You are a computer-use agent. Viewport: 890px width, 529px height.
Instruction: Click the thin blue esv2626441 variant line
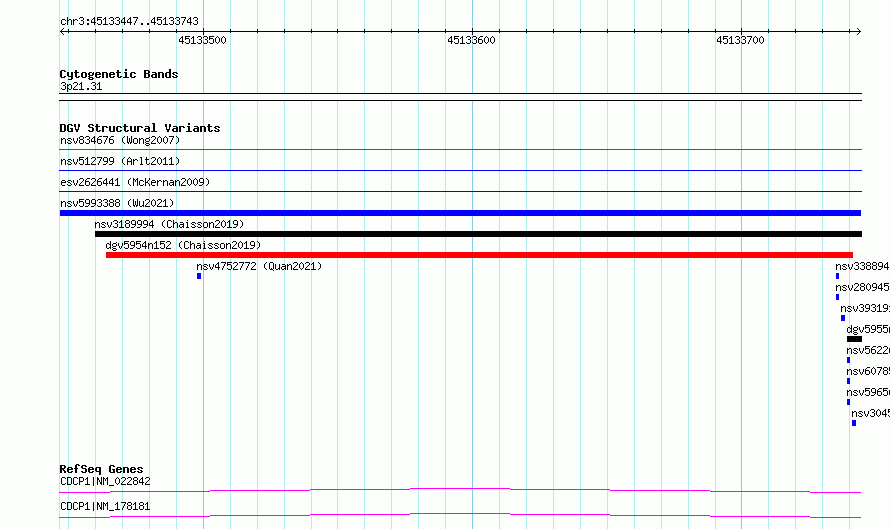tap(460, 191)
